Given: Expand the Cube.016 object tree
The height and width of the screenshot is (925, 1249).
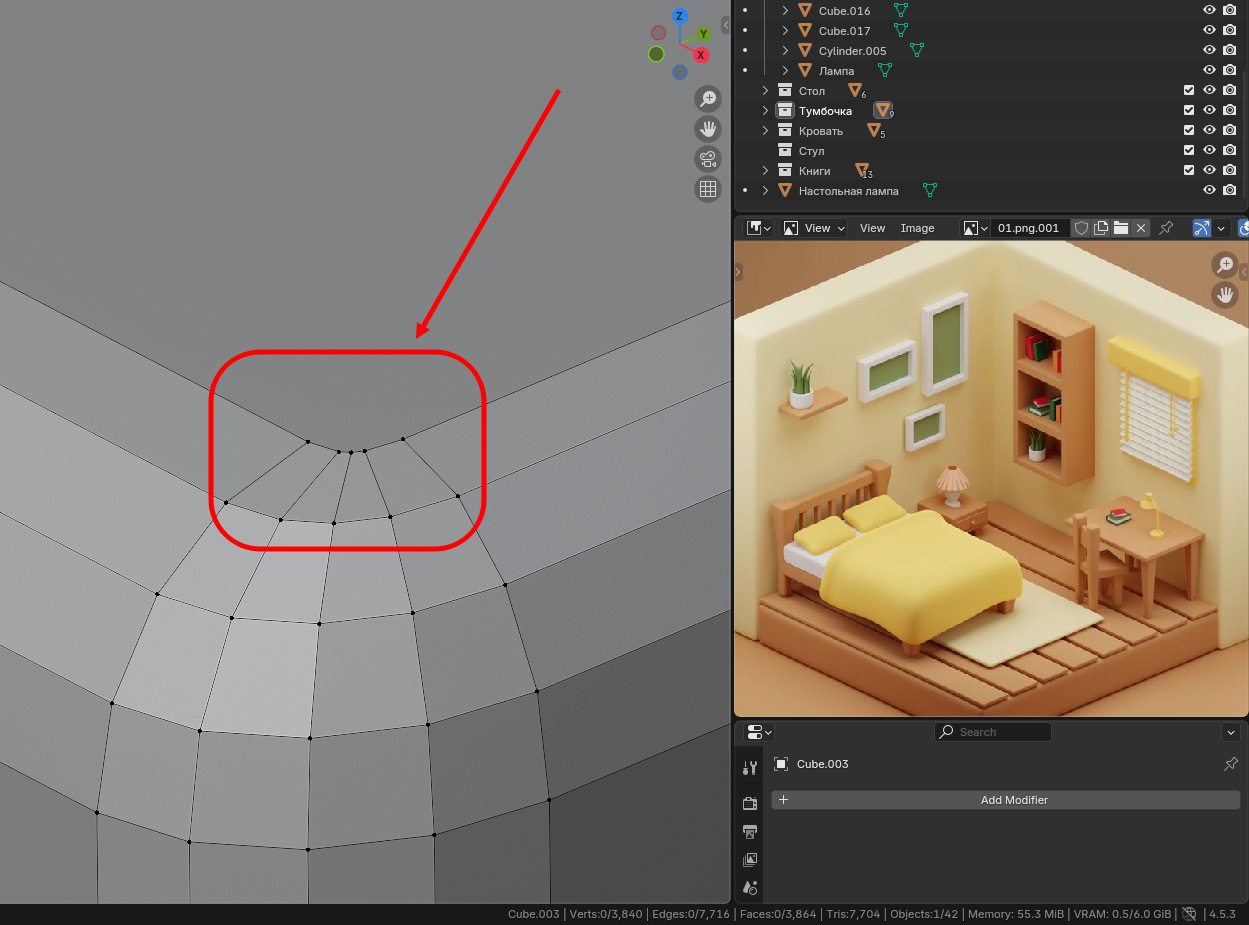Looking at the screenshot, I should [785, 11].
